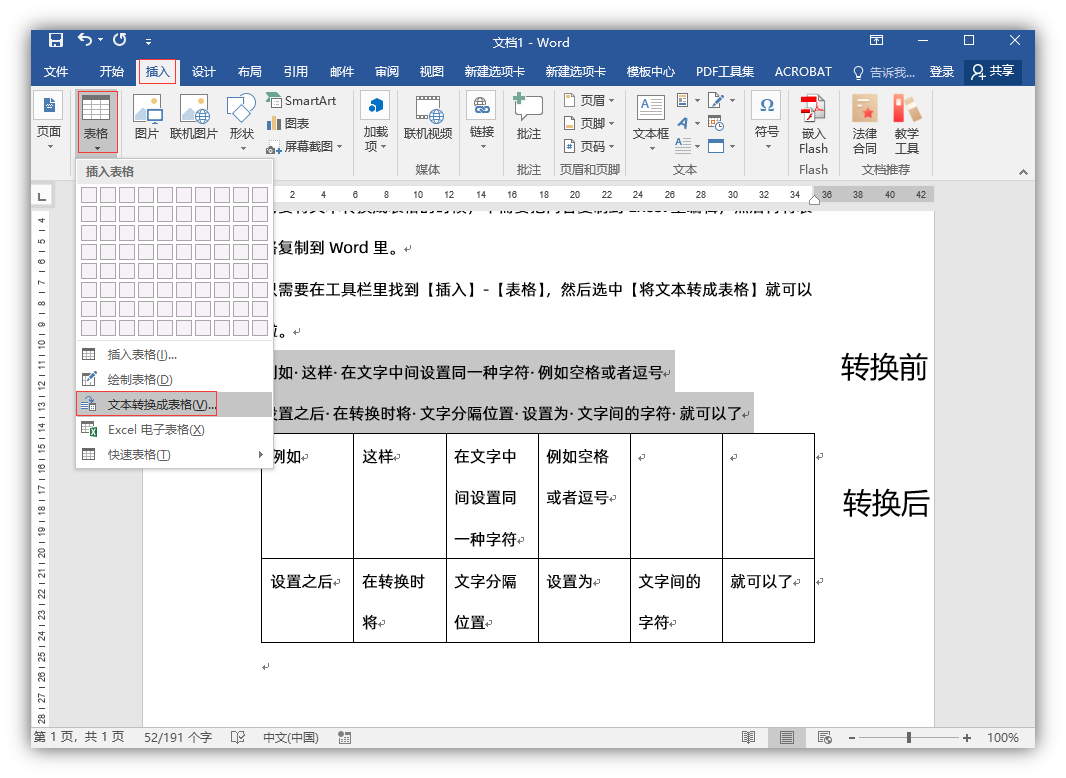Add a comment with 批注 icon

tap(528, 119)
